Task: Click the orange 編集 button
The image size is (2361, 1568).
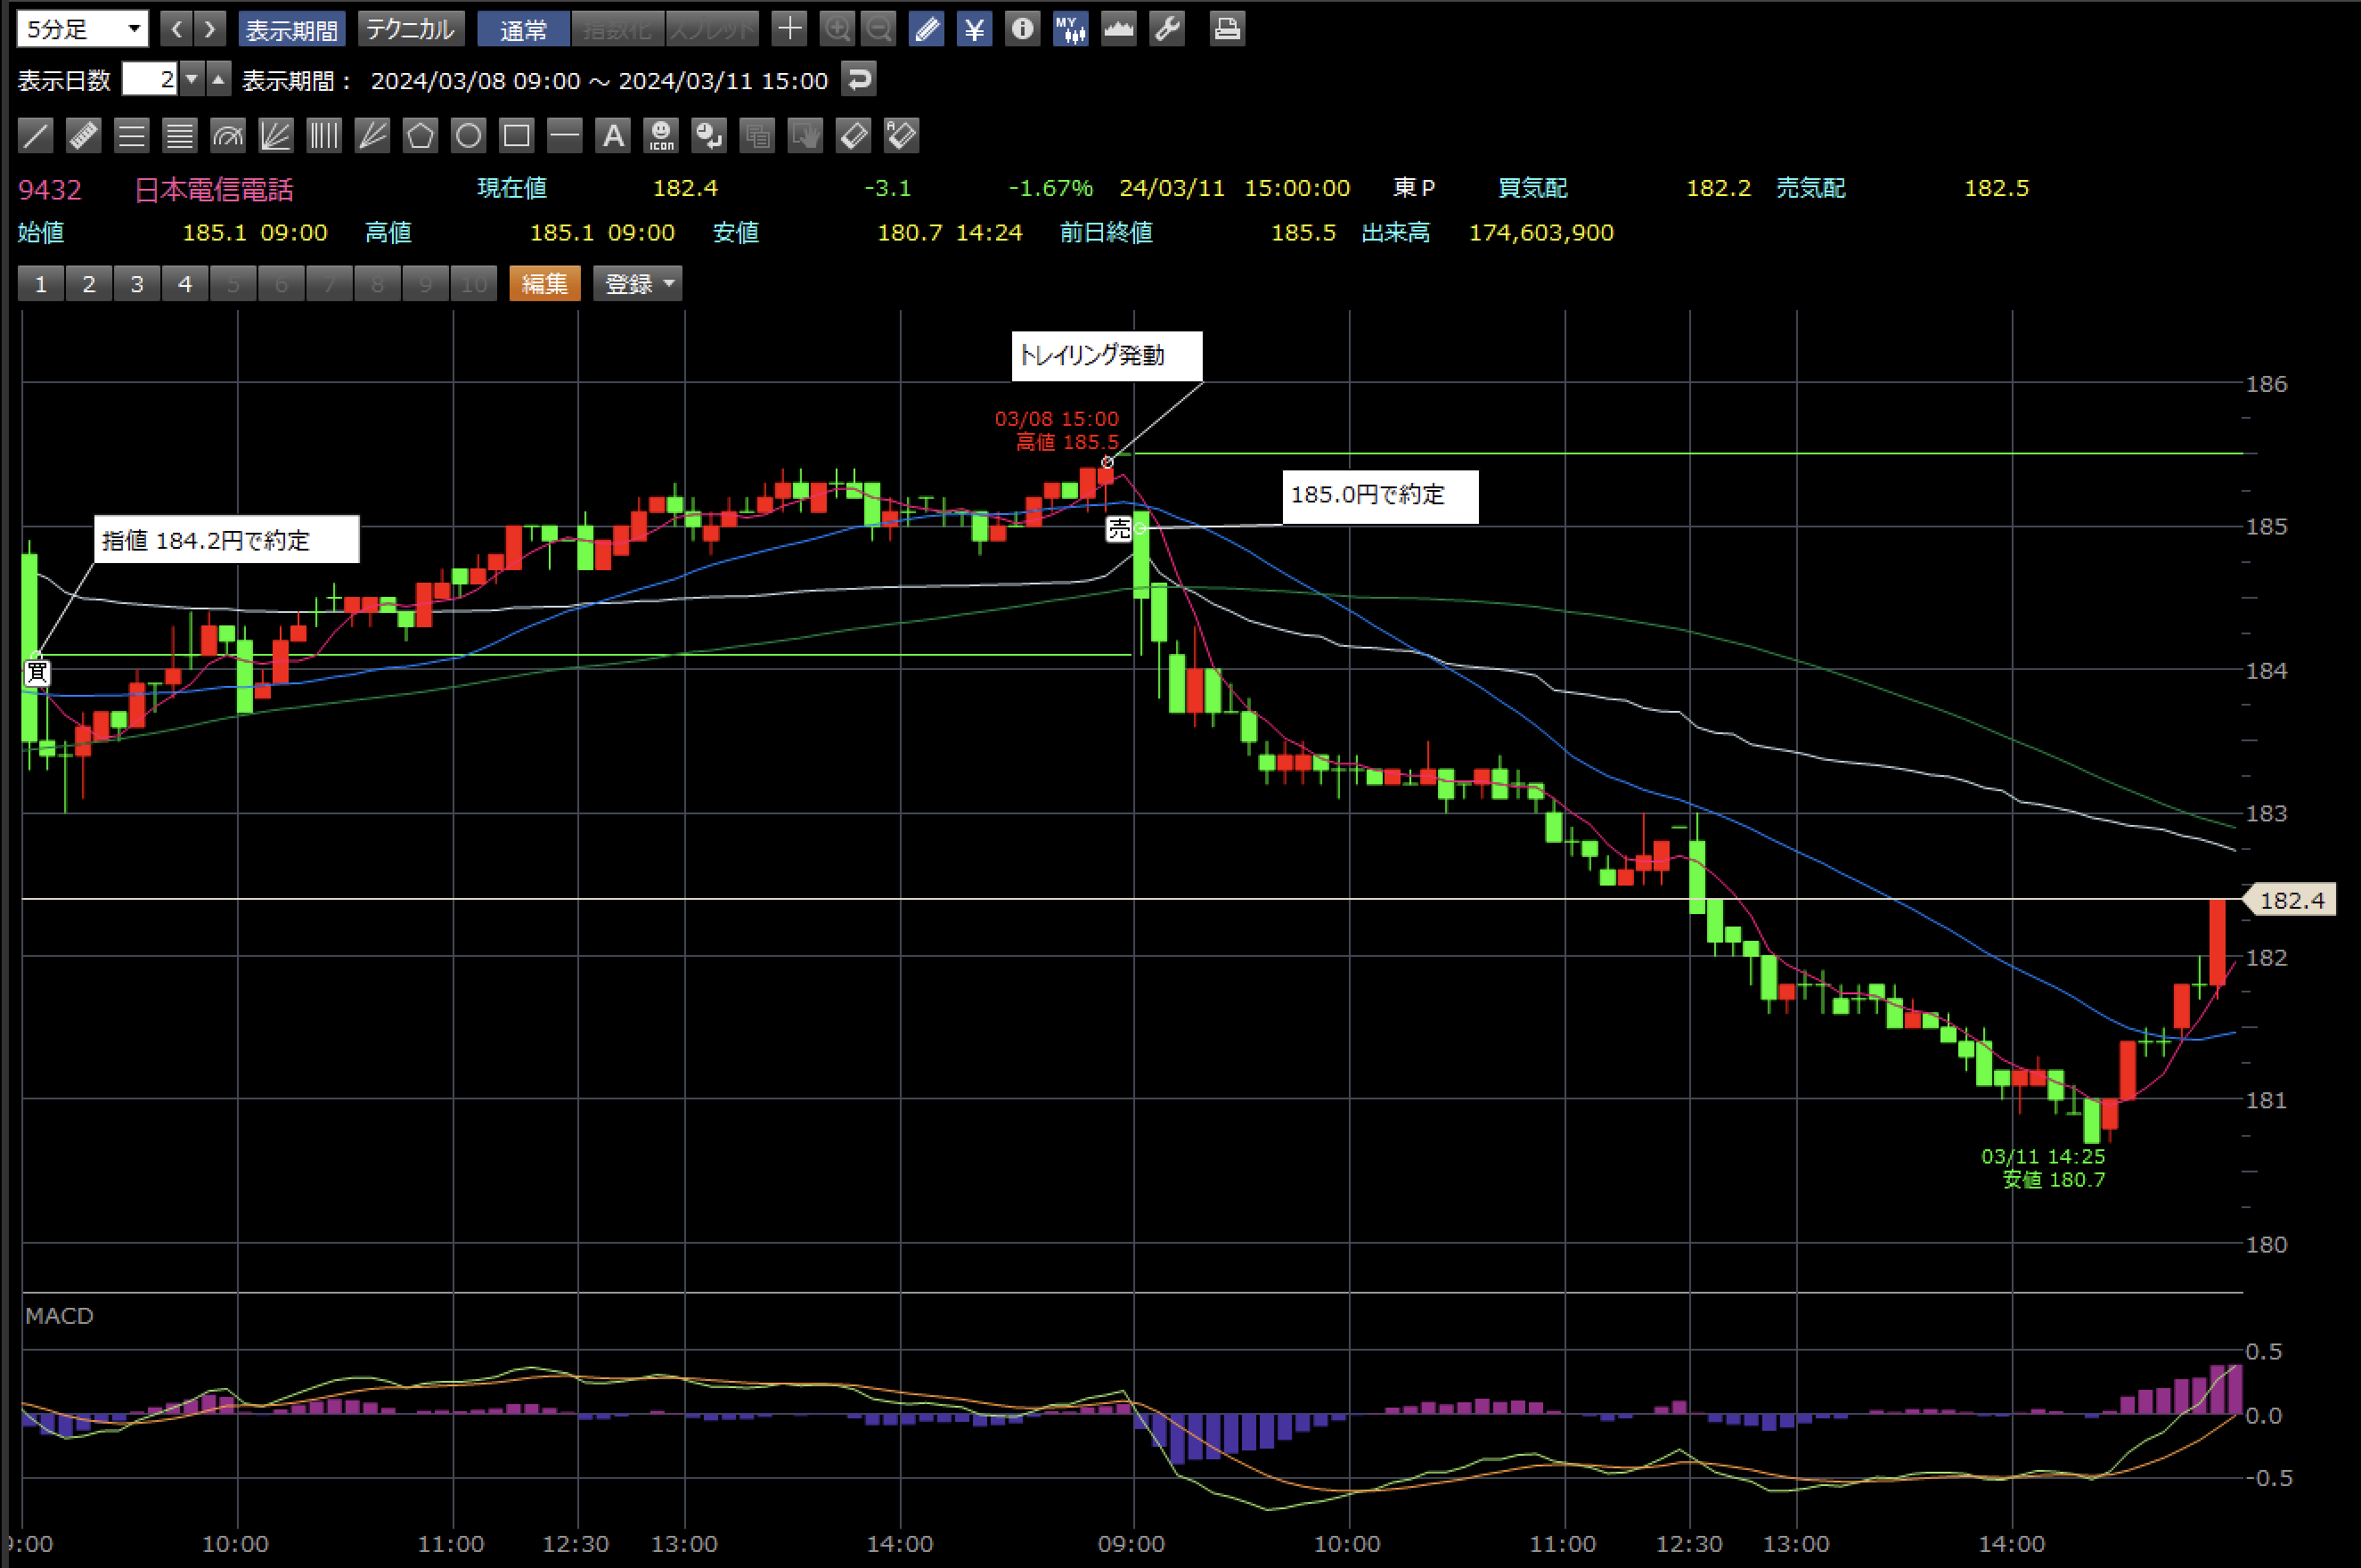Action: pyautogui.click(x=544, y=284)
